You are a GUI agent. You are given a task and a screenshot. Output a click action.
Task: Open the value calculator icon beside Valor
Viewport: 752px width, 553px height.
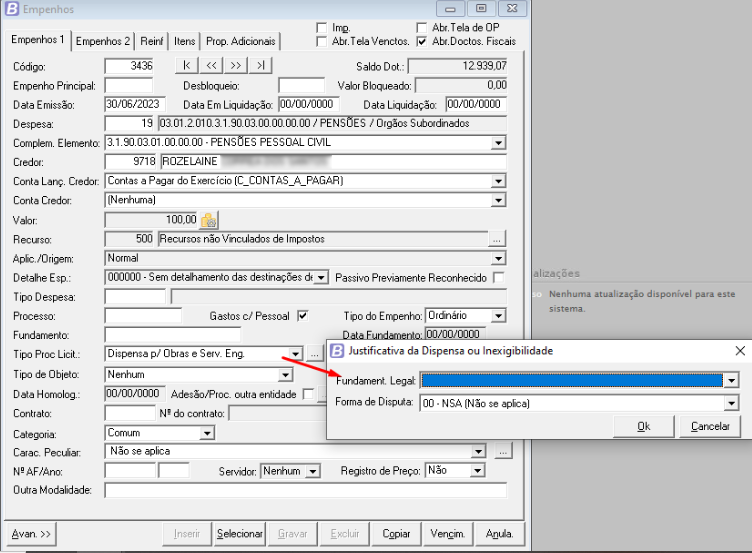click(x=209, y=220)
